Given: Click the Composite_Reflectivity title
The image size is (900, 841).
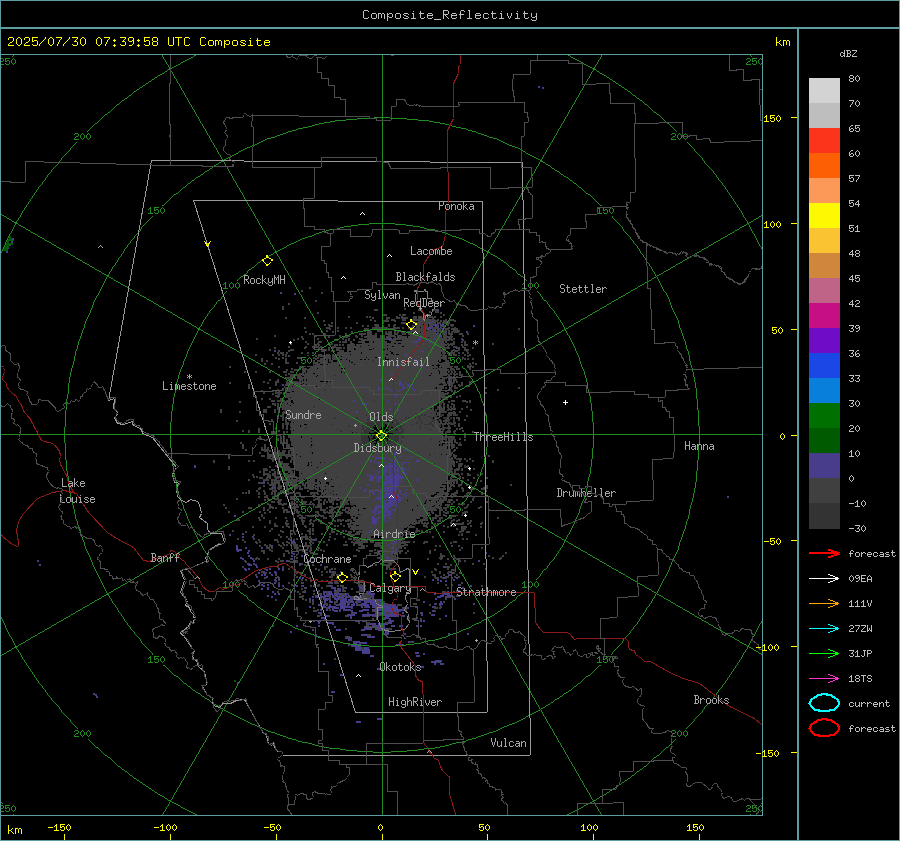Looking at the screenshot, I should point(450,15).
